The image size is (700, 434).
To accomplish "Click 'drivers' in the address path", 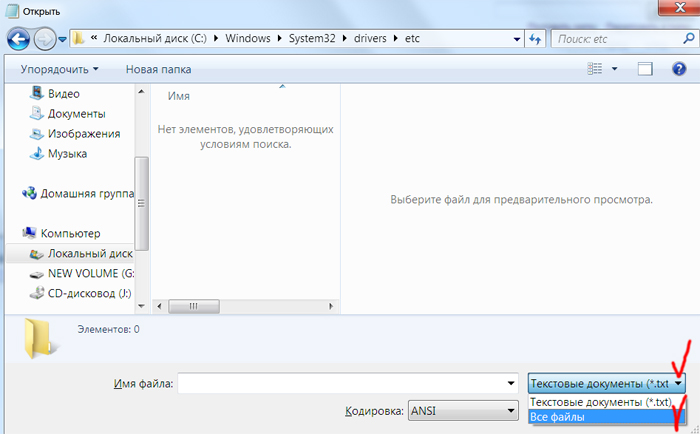I will (x=370, y=38).
